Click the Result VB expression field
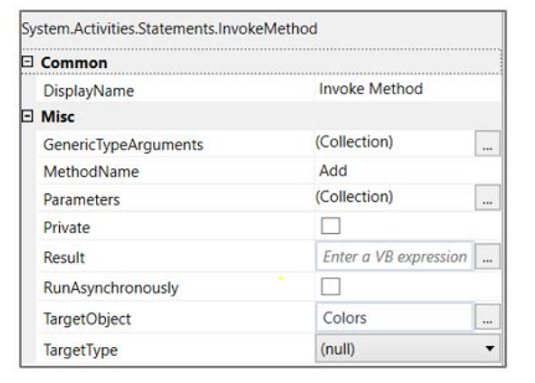 coord(394,256)
